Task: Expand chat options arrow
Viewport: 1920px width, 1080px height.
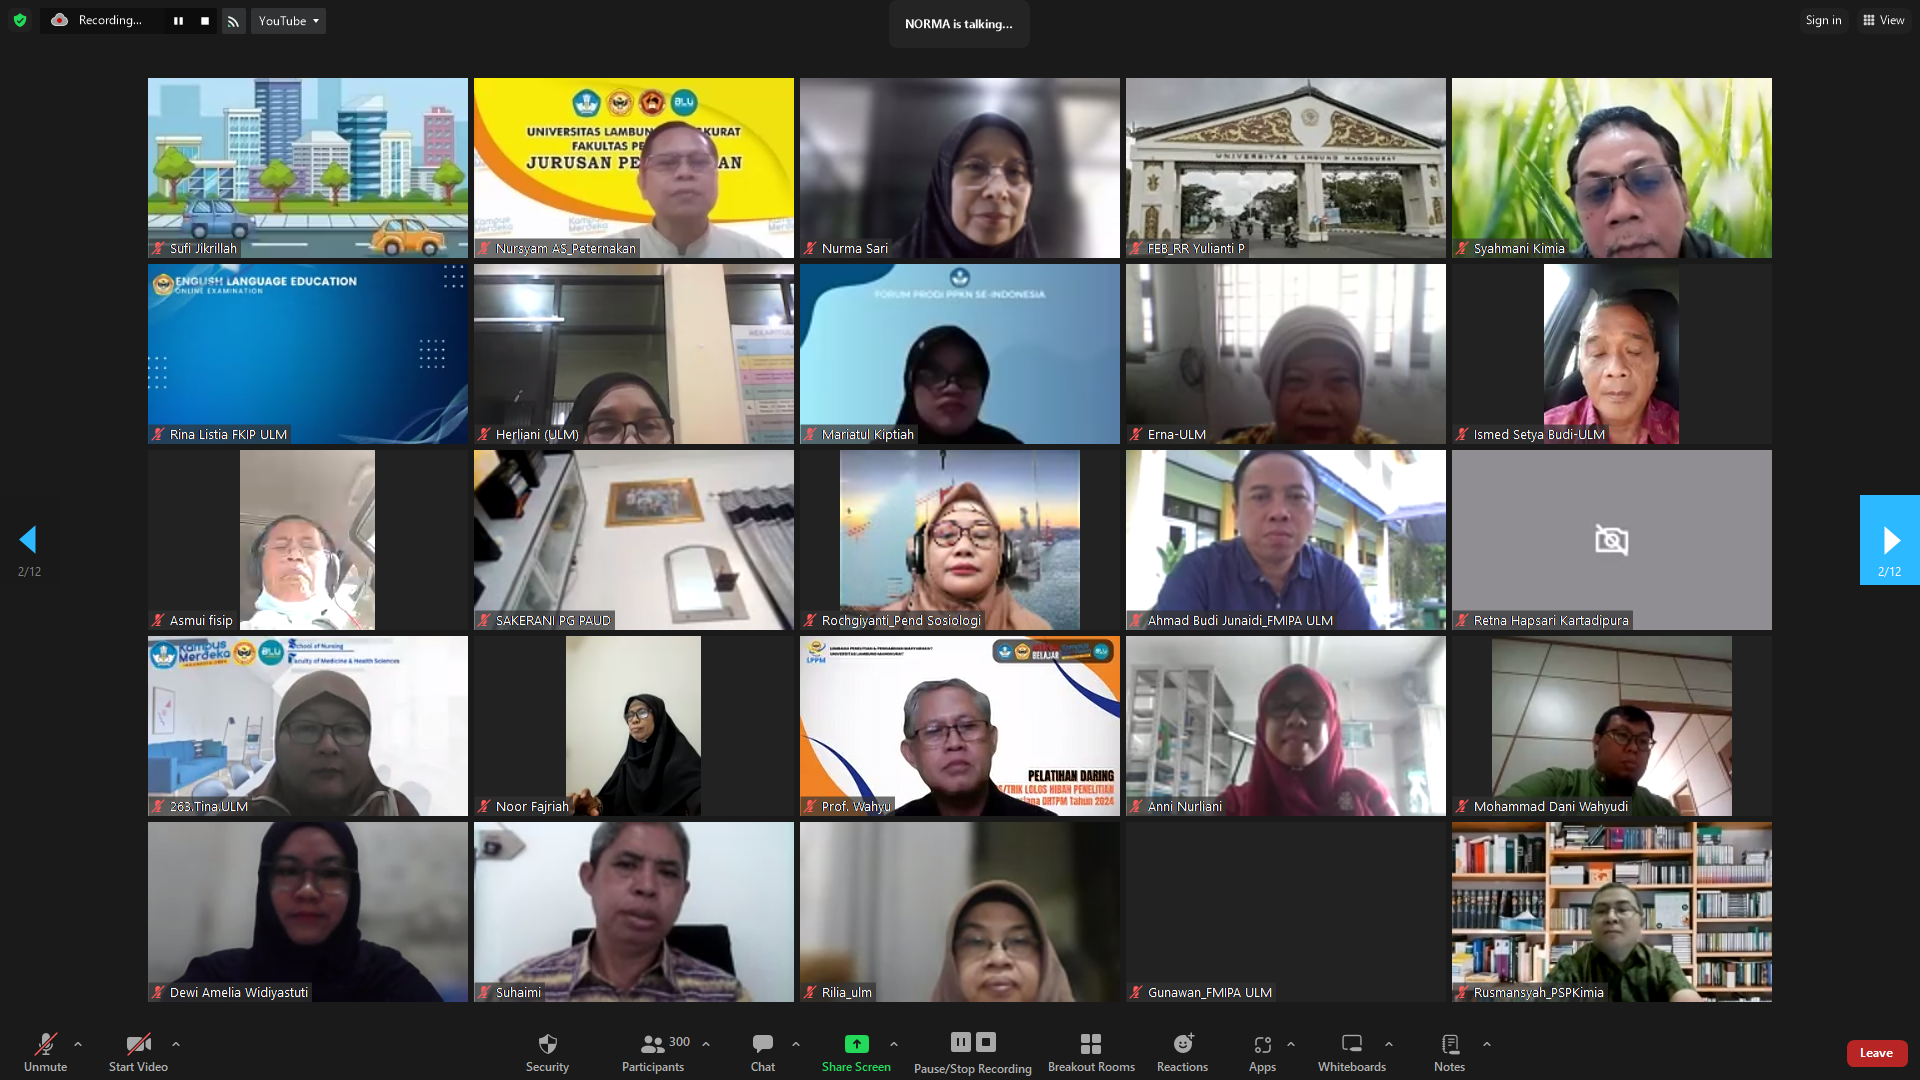Action: (796, 1044)
